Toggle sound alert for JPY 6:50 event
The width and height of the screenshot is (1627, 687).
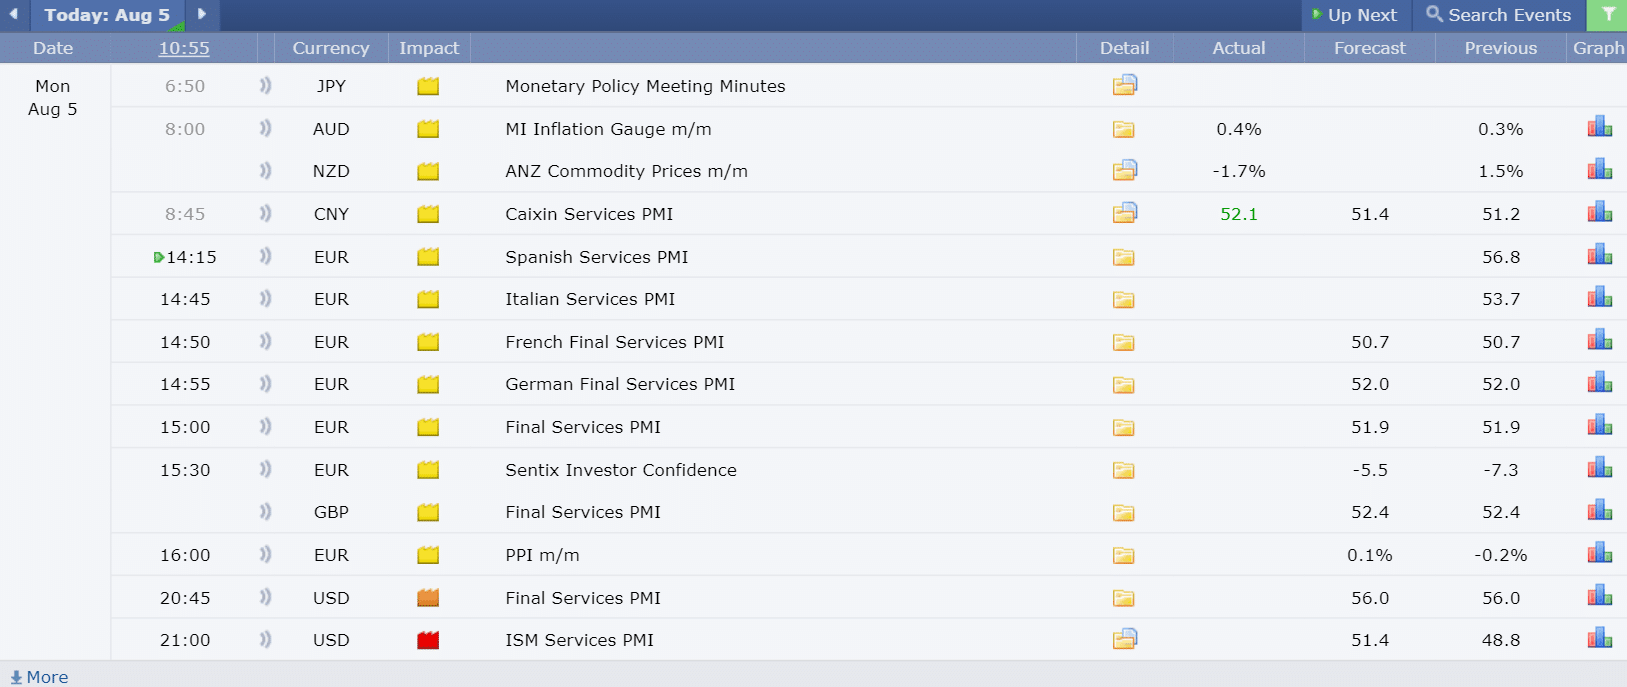(x=265, y=85)
